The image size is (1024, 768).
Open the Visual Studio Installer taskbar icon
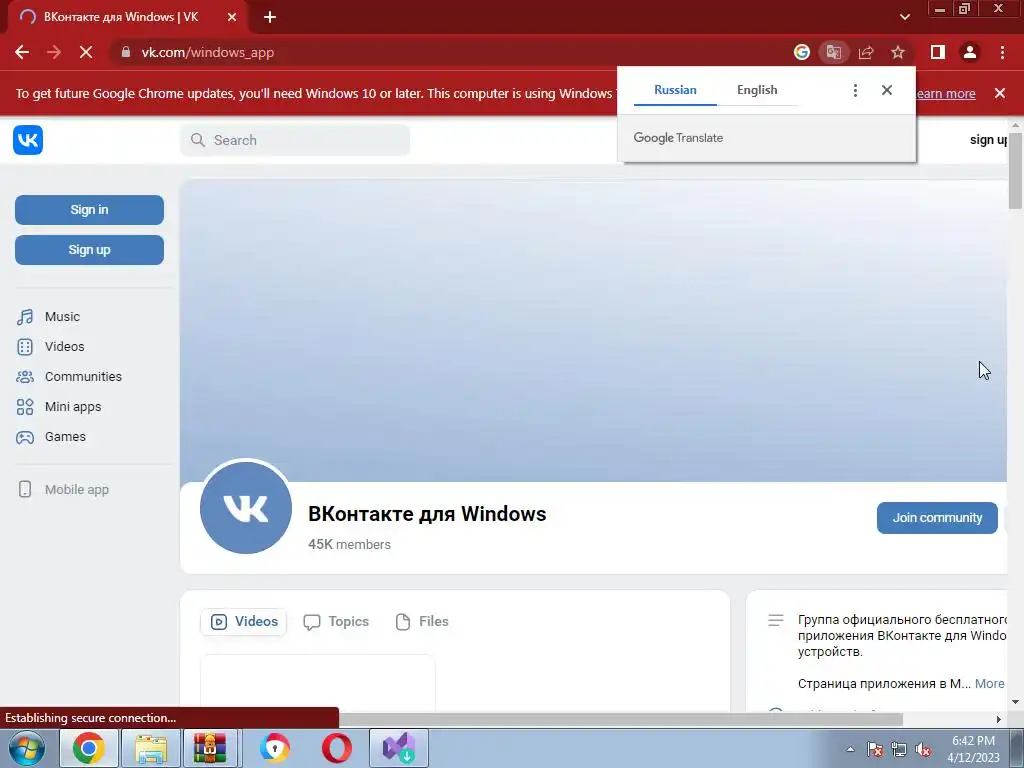point(399,748)
